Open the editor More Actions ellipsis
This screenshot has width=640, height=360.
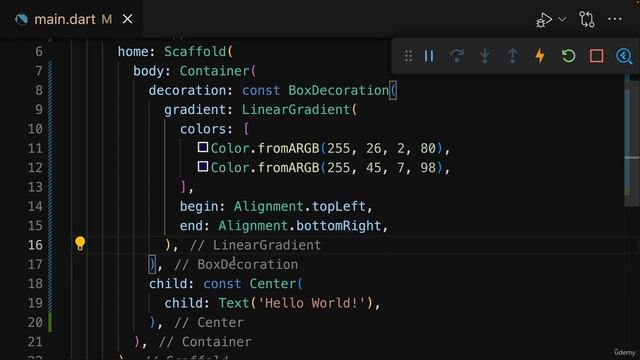pyautogui.click(x=615, y=19)
